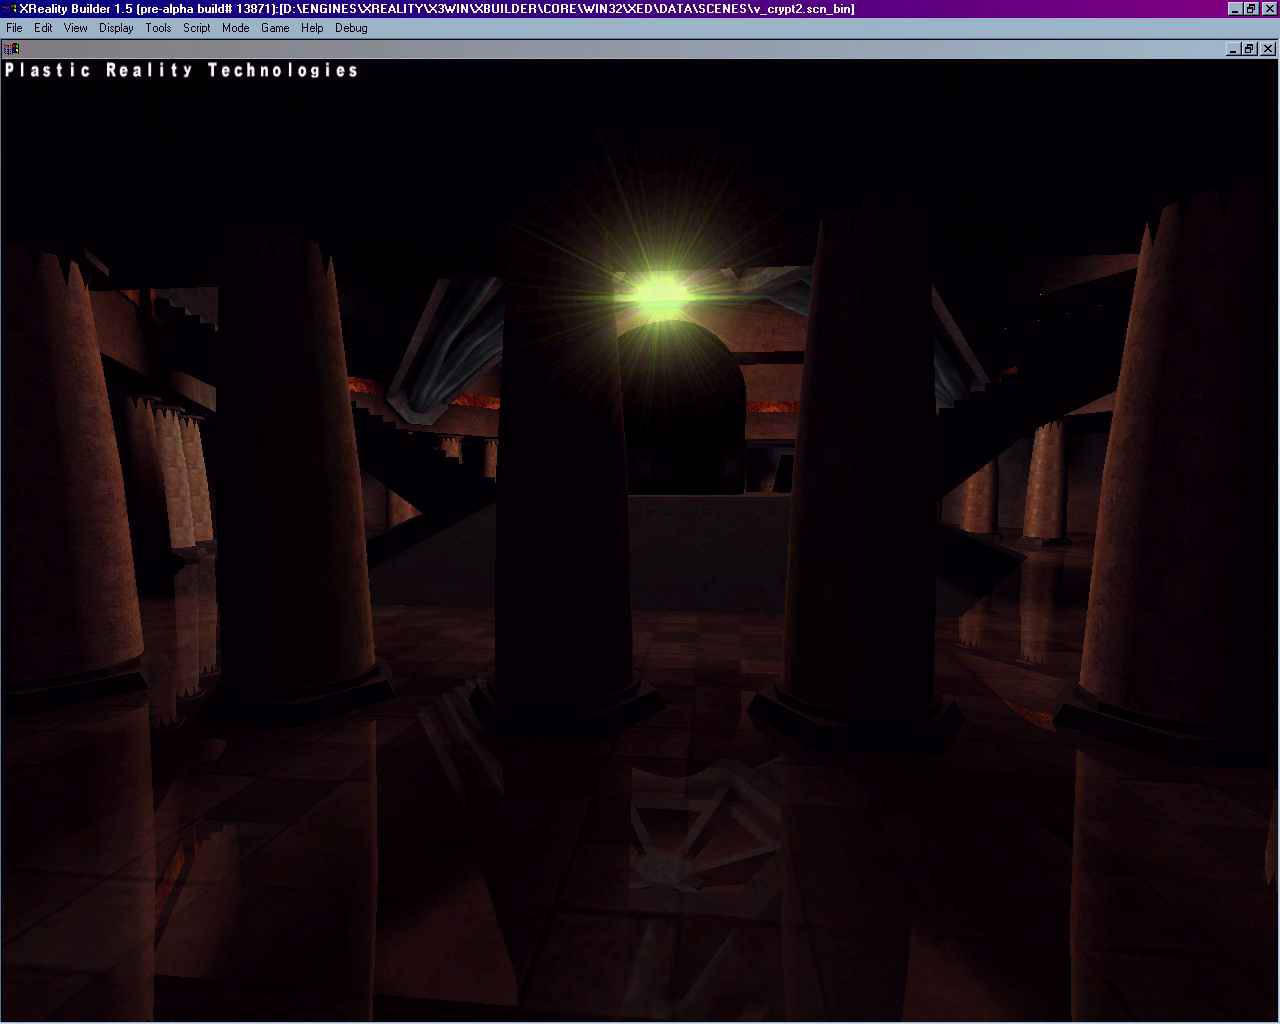Open the Display menu

click(x=116, y=28)
